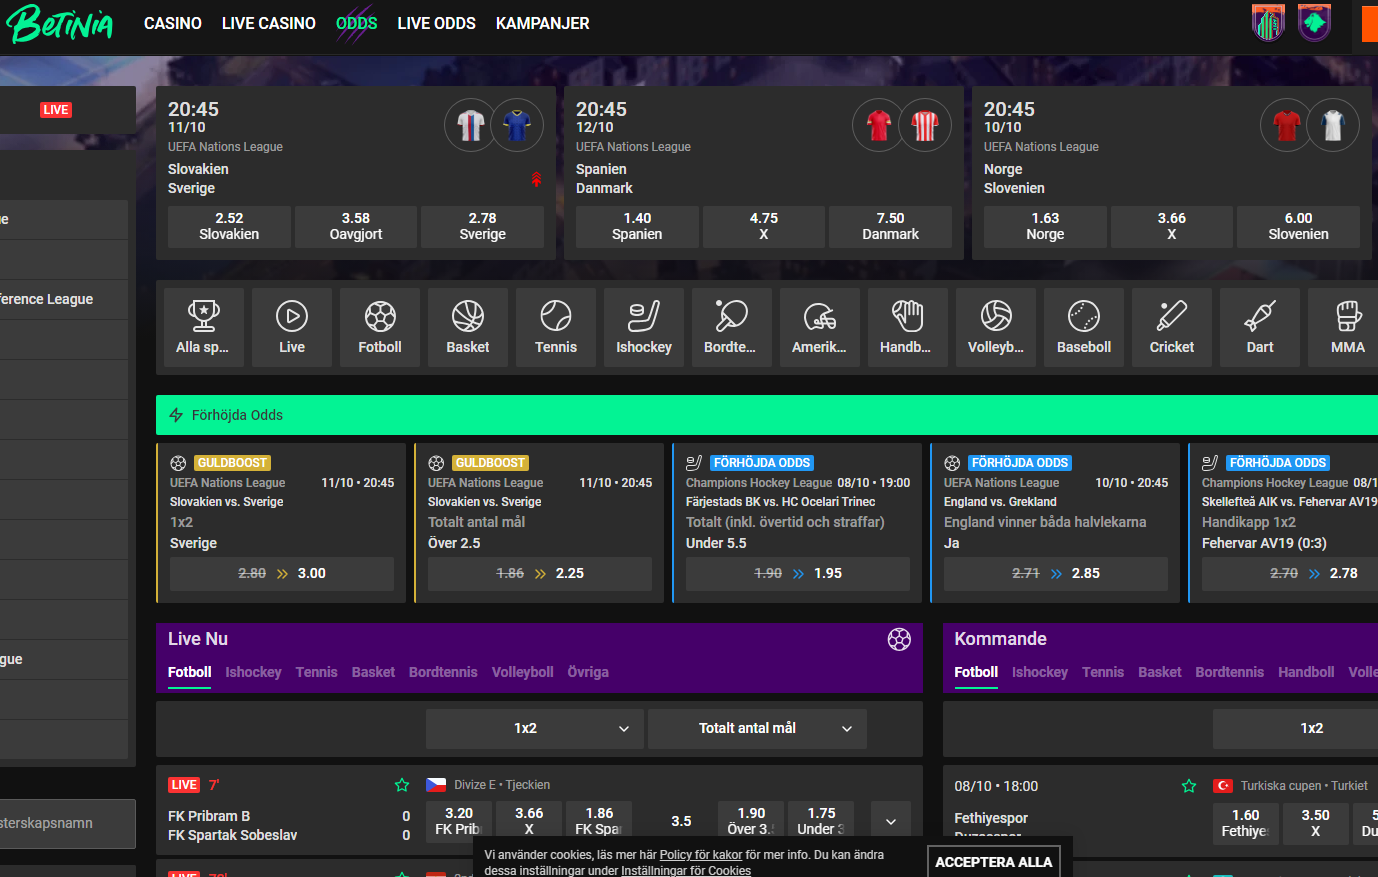Switch to the Ishockey tab in Live Nu
This screenshot has width=1378, height=877.
point(253,672)
